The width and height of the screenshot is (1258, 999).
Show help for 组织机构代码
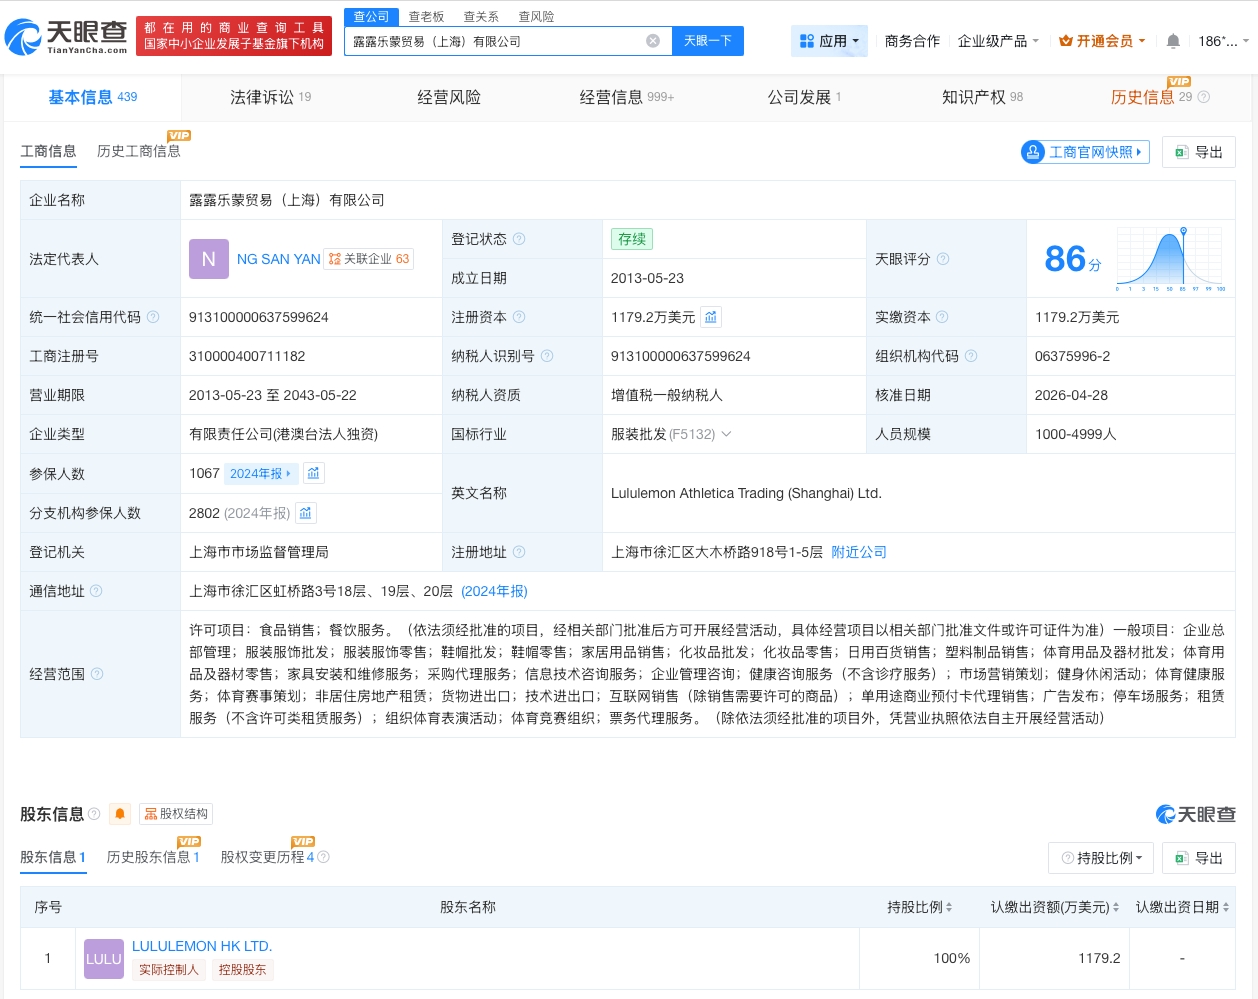pos(971,356)
